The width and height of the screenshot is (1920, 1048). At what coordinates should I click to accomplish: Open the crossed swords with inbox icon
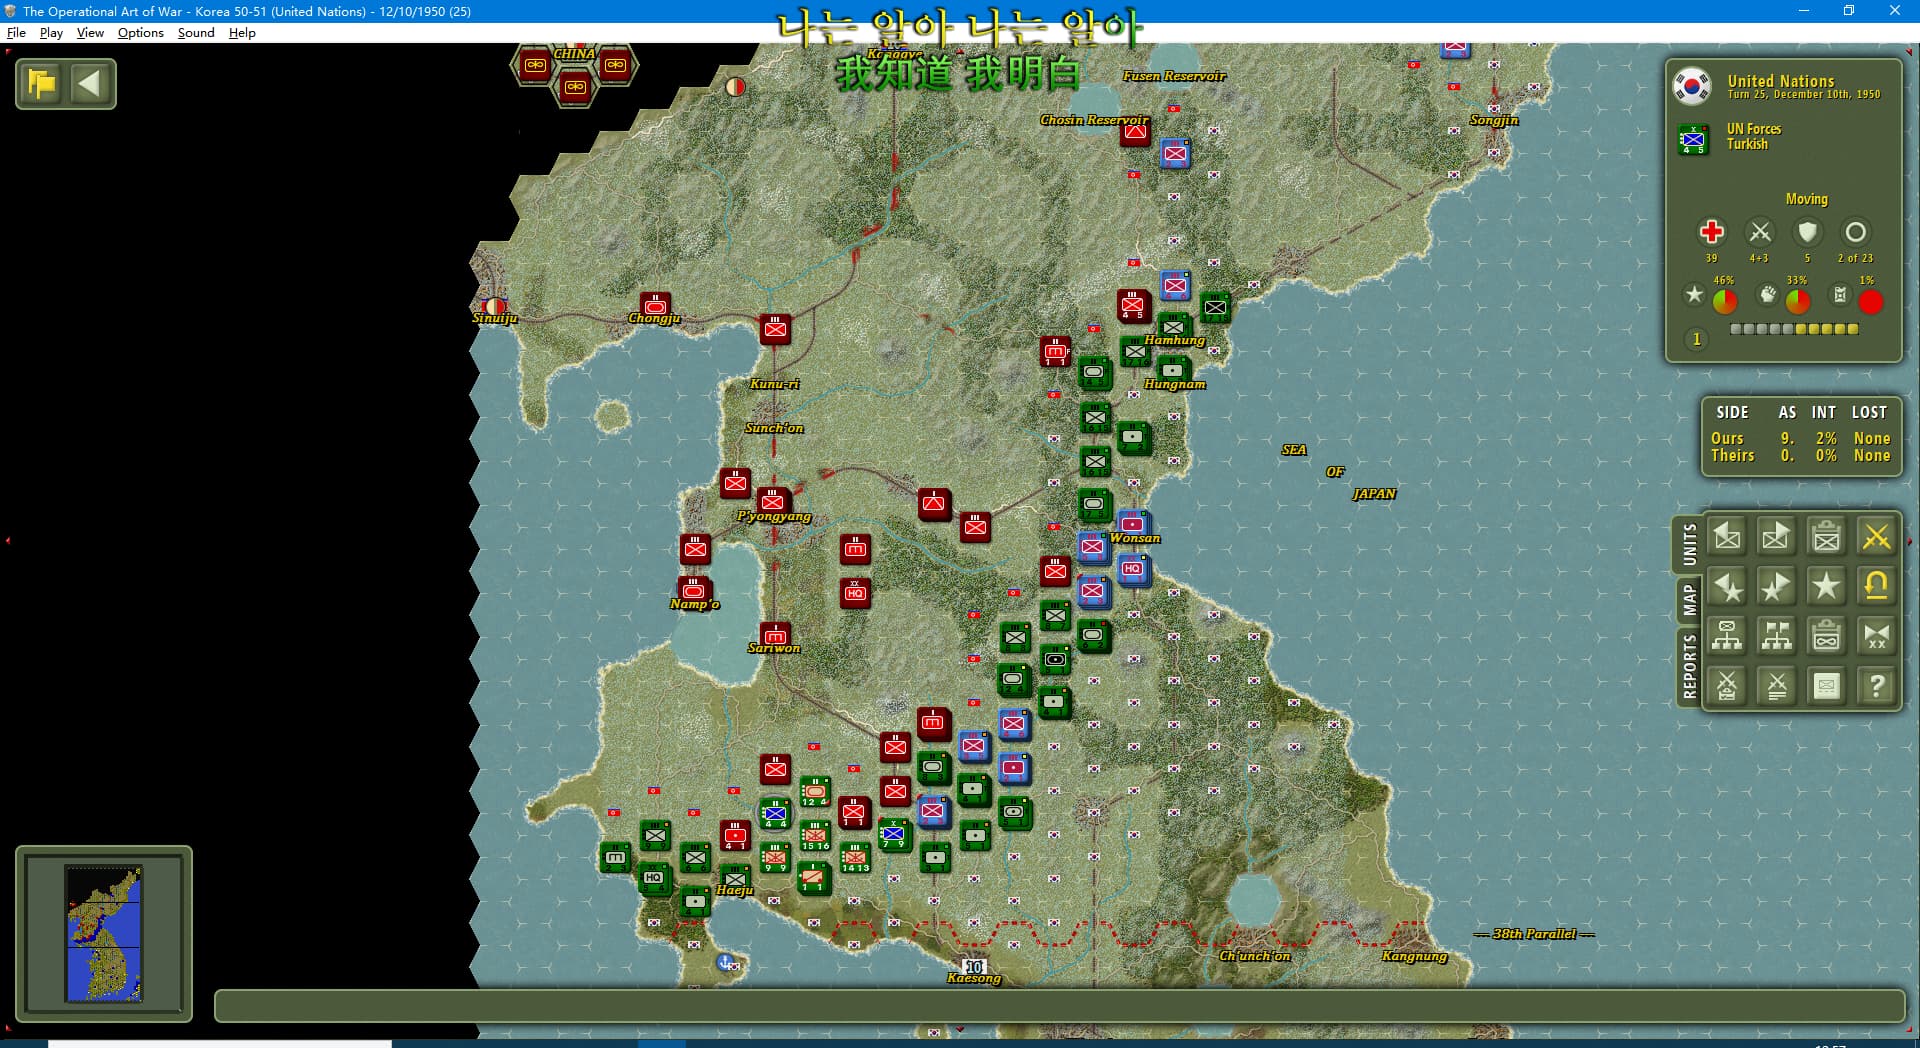[1727, 686]
